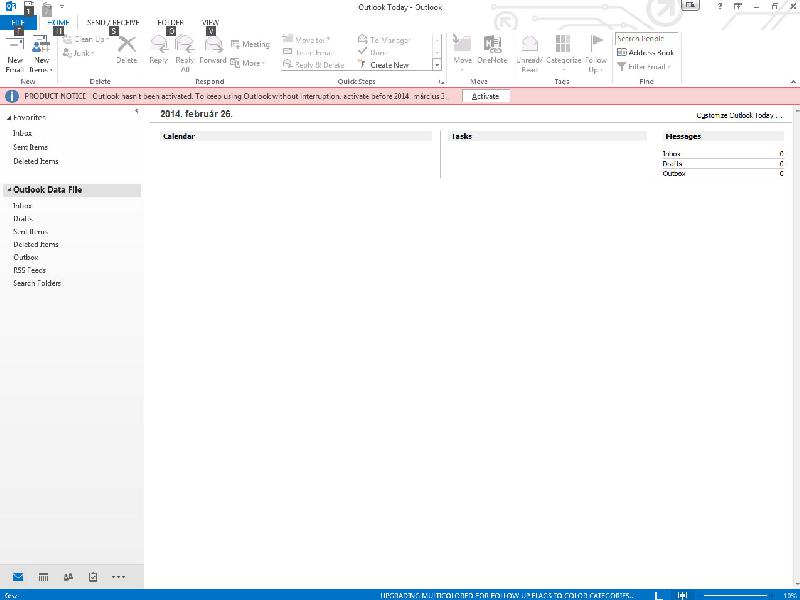The width and height of the screenshot is (800, 600).
Task: Open the More respond dropdown
Action: [x=248, y=63]
